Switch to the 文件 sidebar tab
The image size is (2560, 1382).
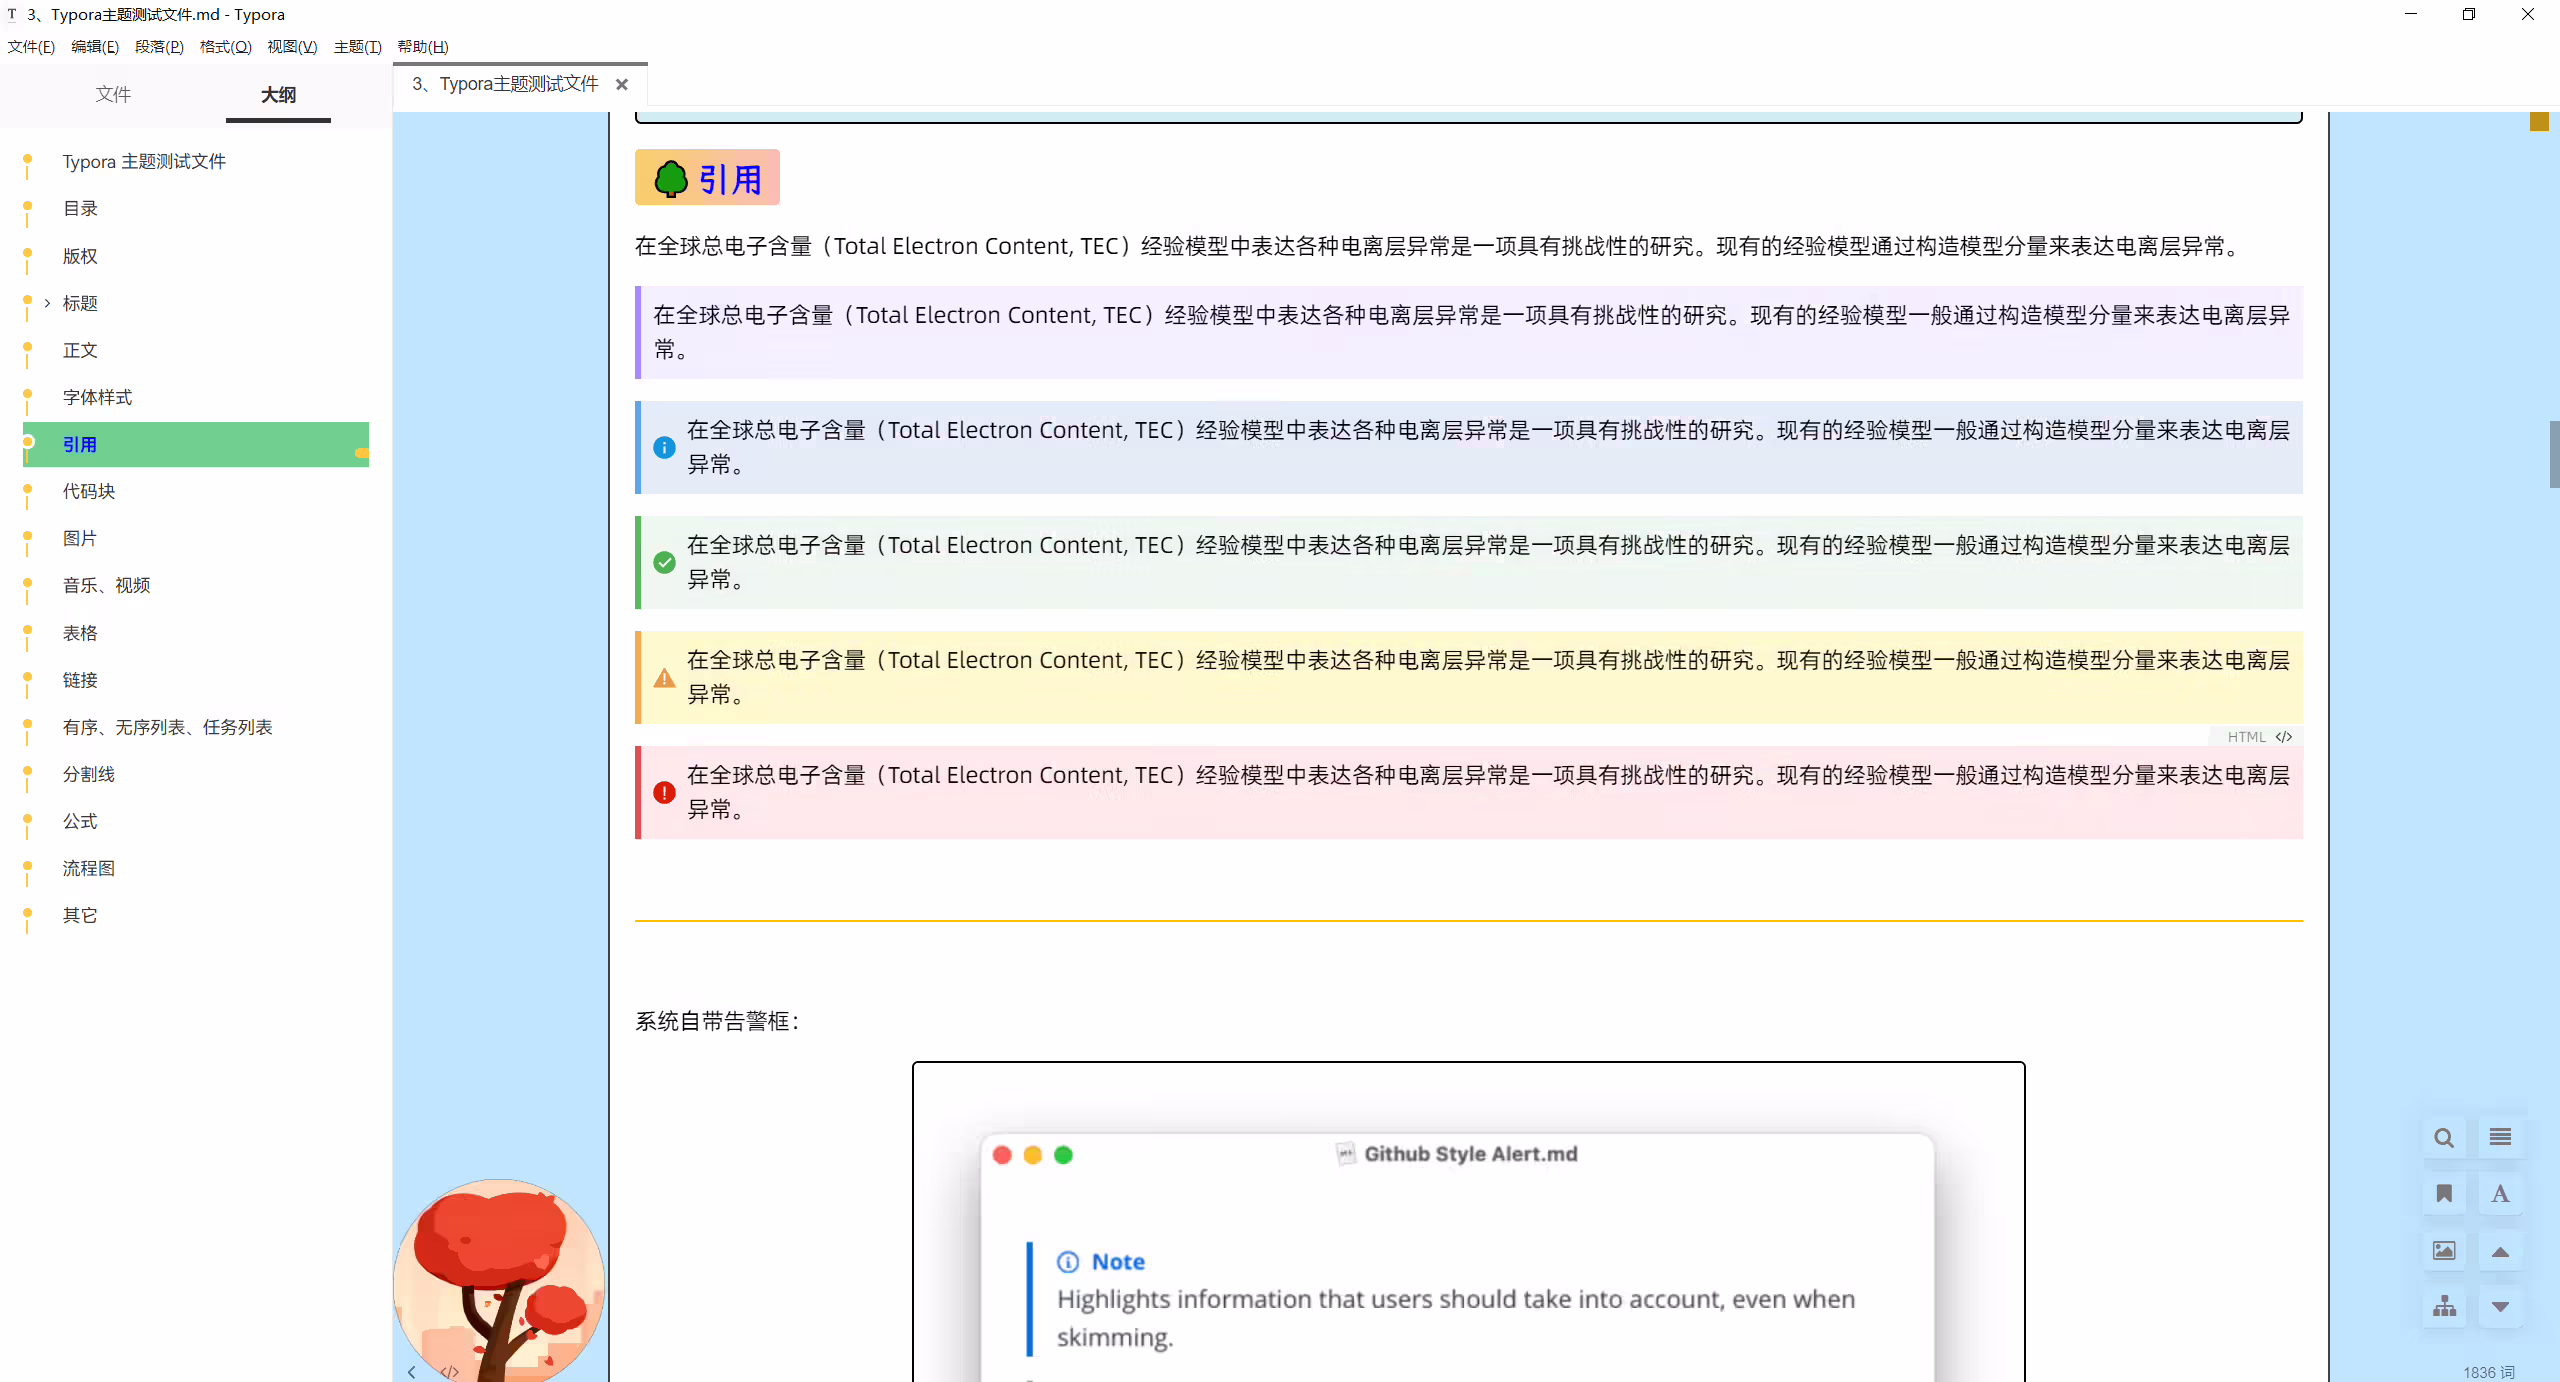[113, 94]
